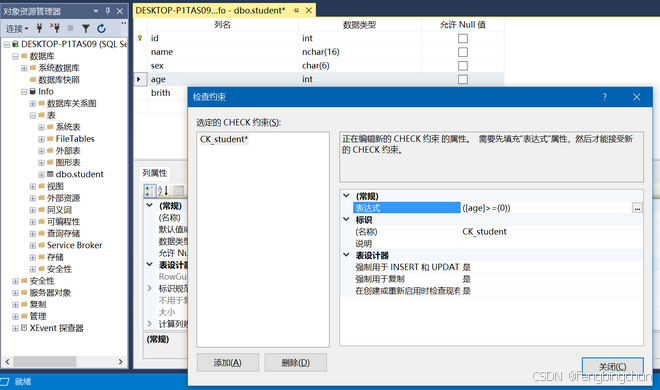Toggle Allow Null checkbox for sex column
This screenshot has height=390, width=660.
coord(463,66)
